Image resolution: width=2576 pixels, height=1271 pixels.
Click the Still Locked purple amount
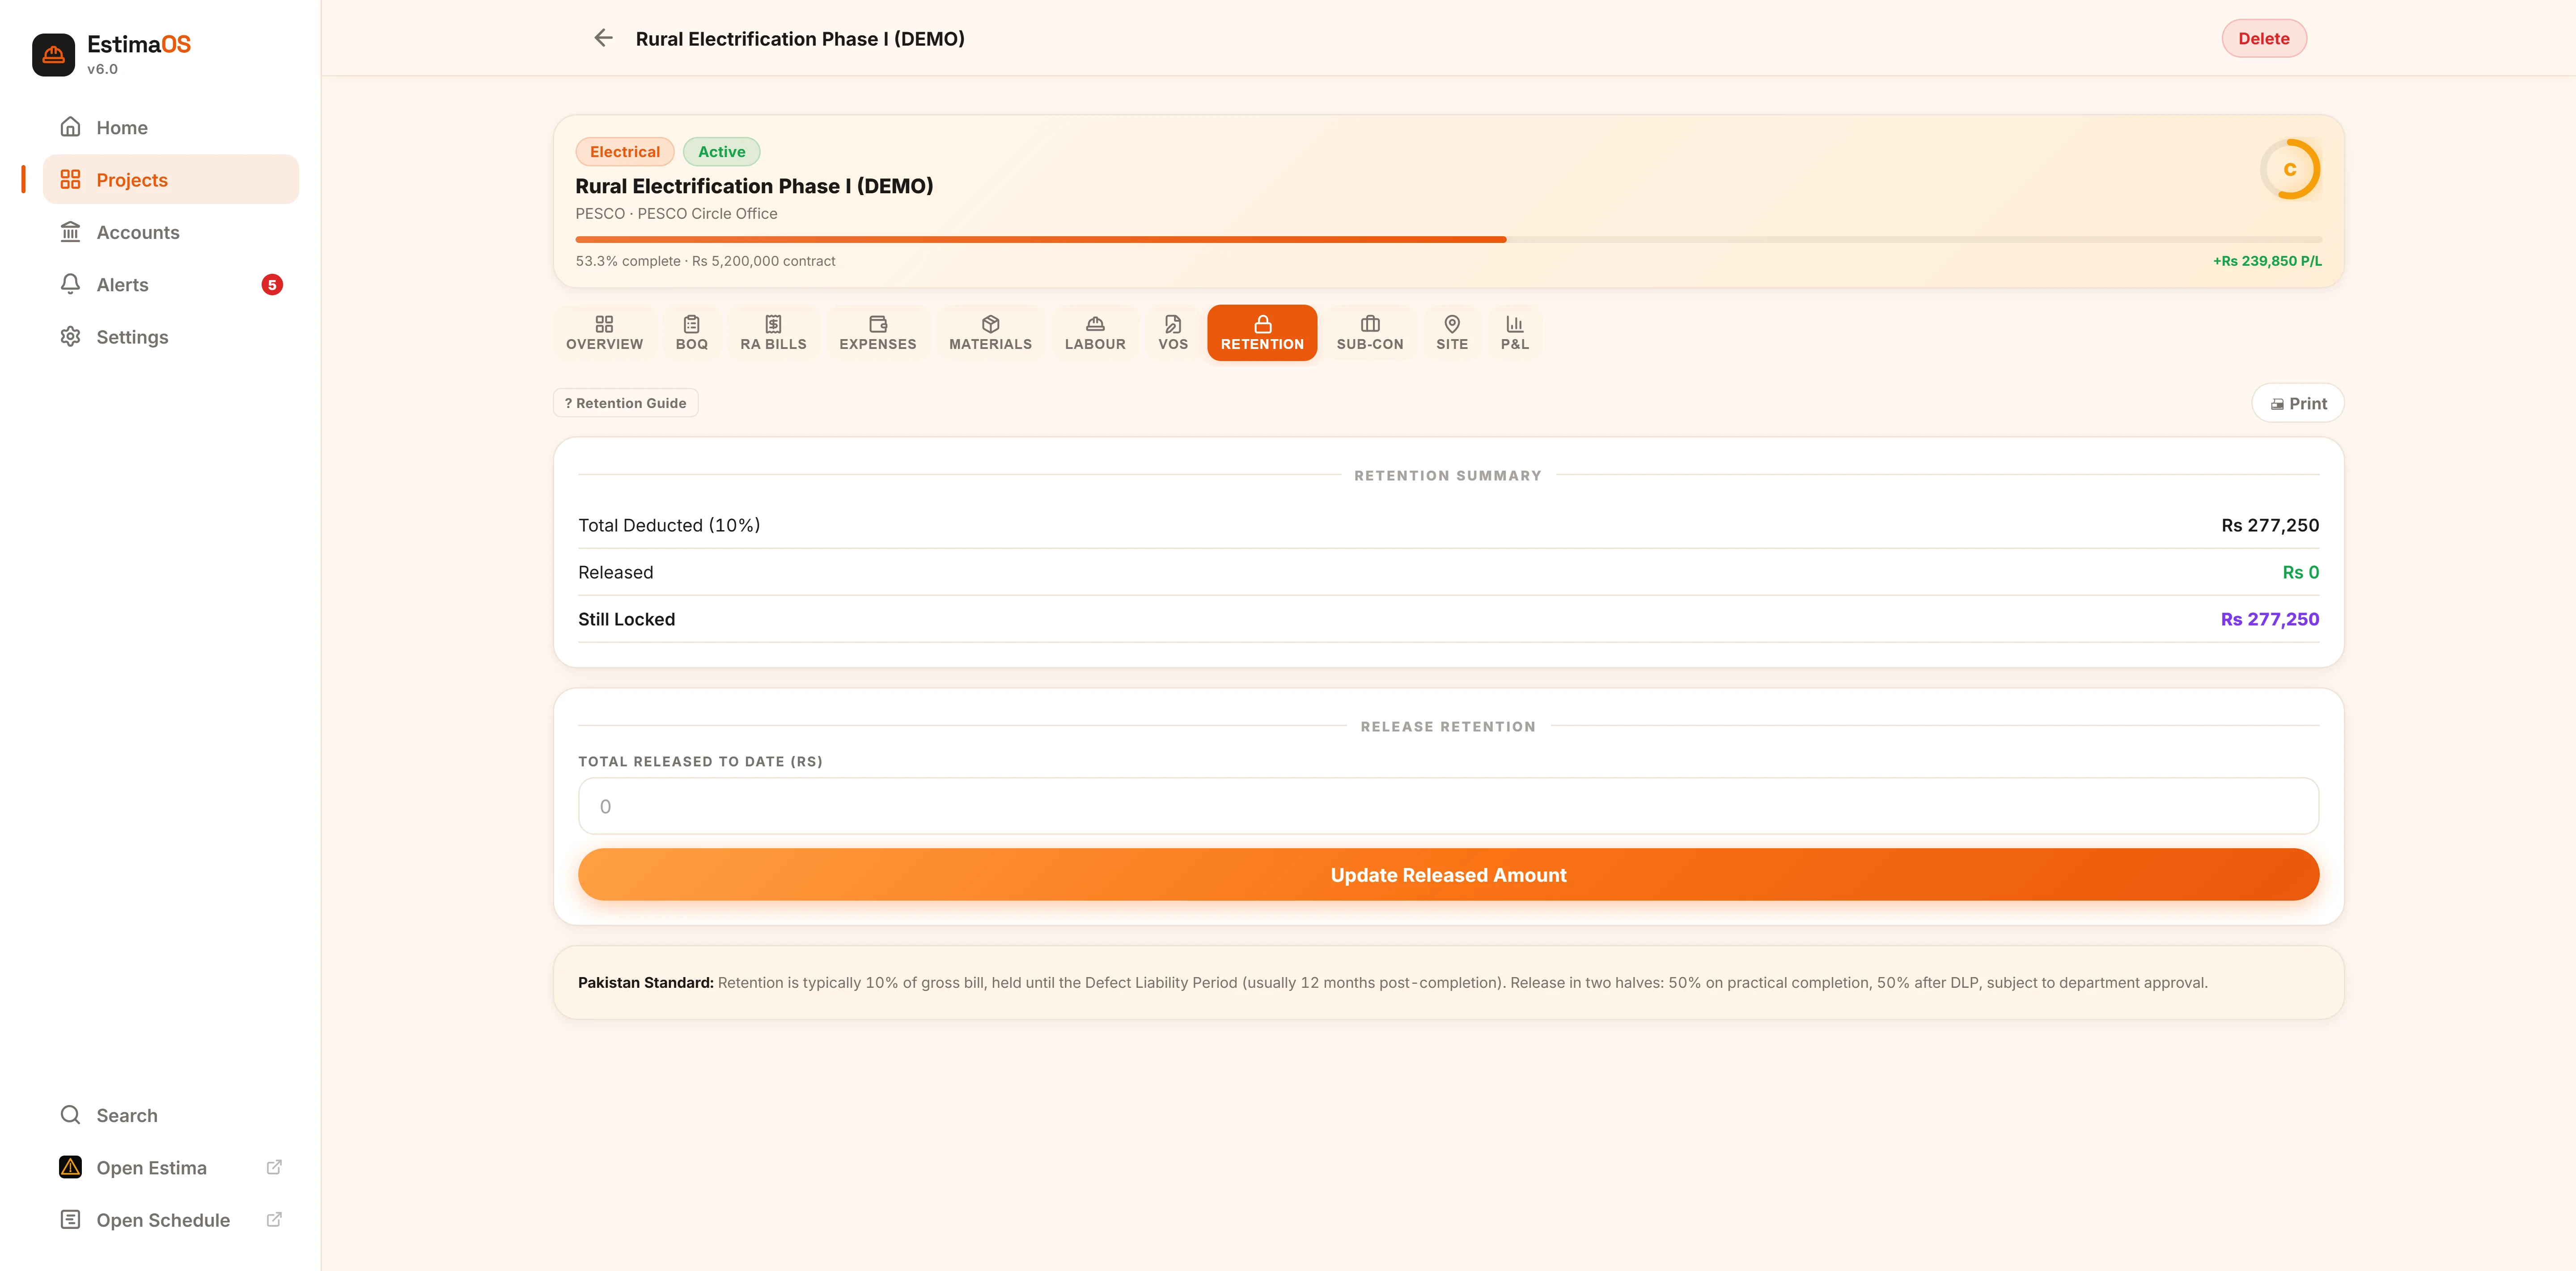[x=2270, y=619]
